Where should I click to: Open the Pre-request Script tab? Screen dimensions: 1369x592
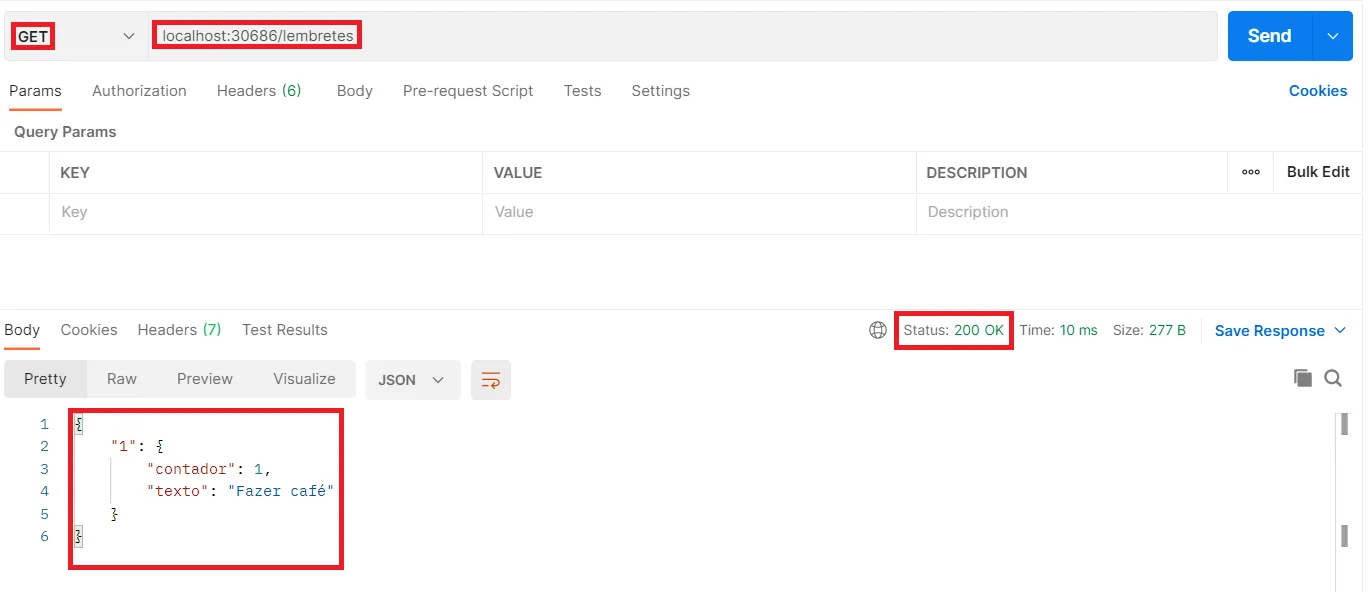coord(468,91)
